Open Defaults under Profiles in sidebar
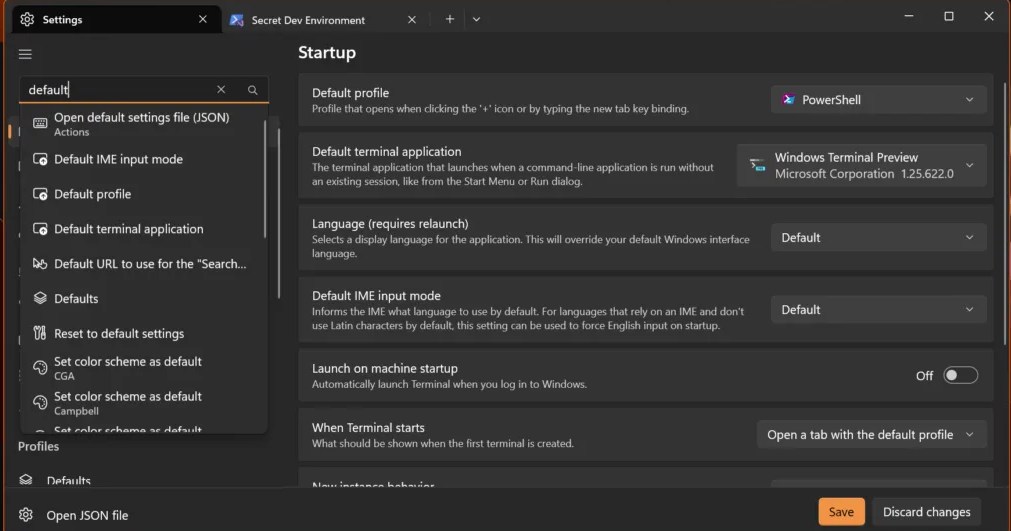1011x531 pixels. pyautogui.click(x=68, y=481)
